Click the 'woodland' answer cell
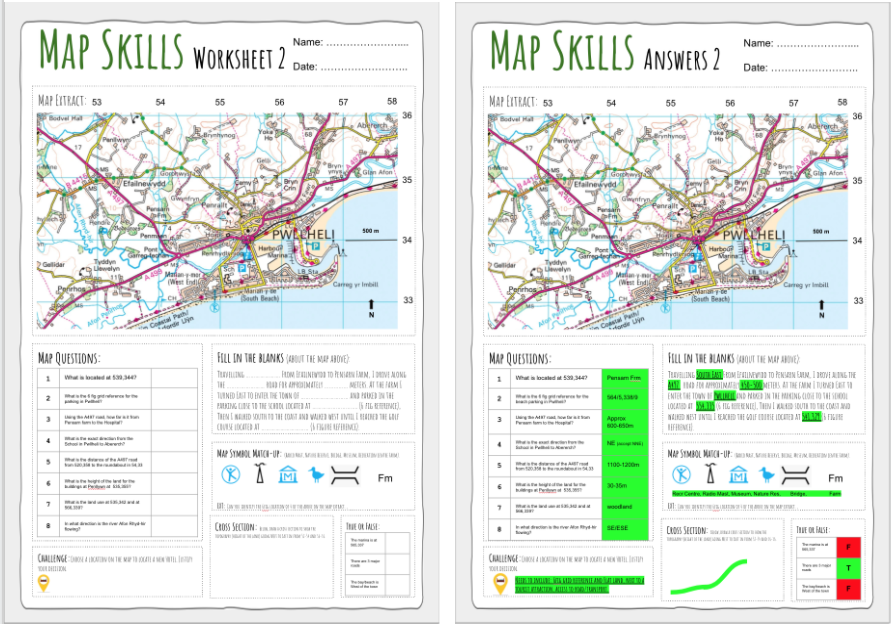The image size is (894, 624). [x=625, y=507]
